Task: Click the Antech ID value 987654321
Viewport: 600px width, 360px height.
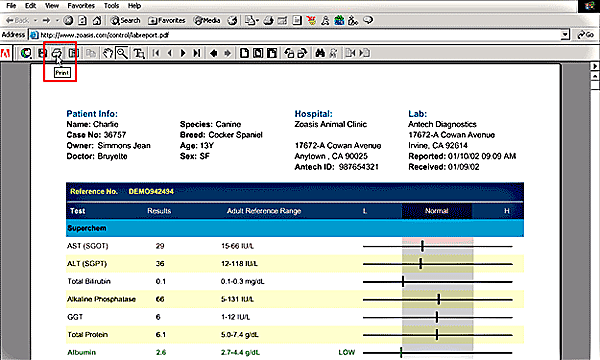Action: click(x=359, y=167)
